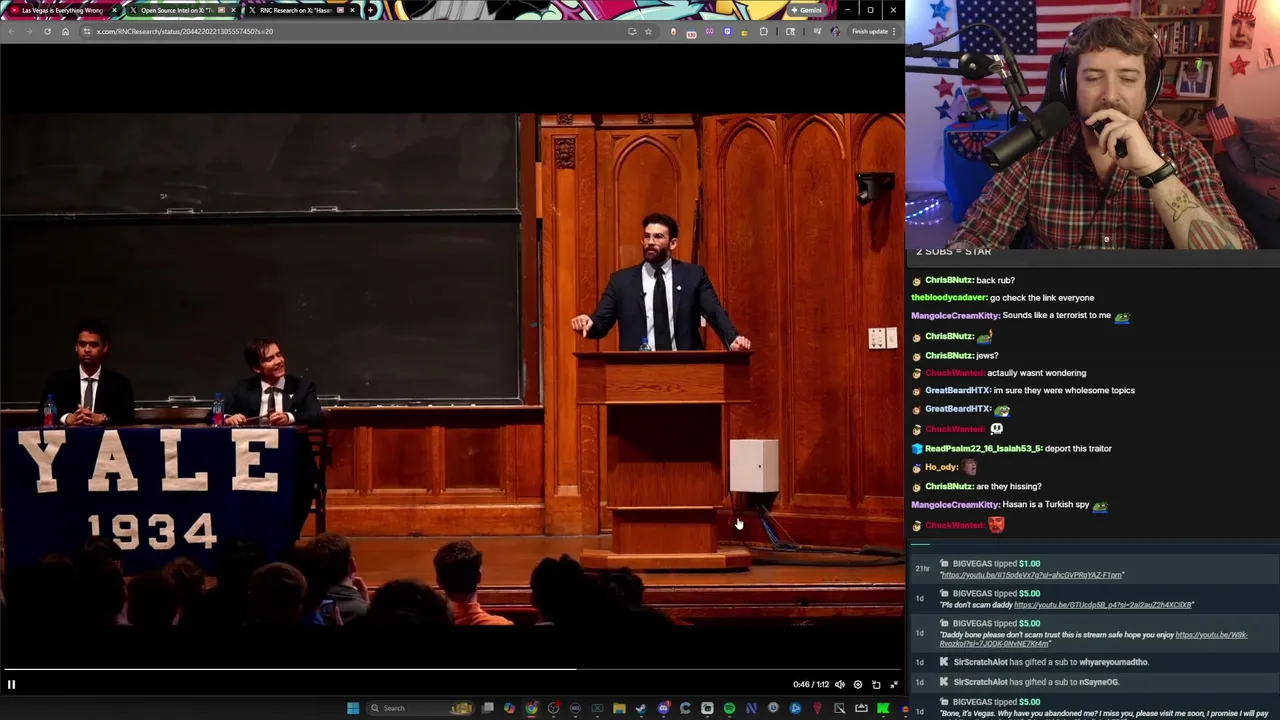
Task: Click the '0:46 / 1:12' video timestamp
Action: (x=811, y=685)
